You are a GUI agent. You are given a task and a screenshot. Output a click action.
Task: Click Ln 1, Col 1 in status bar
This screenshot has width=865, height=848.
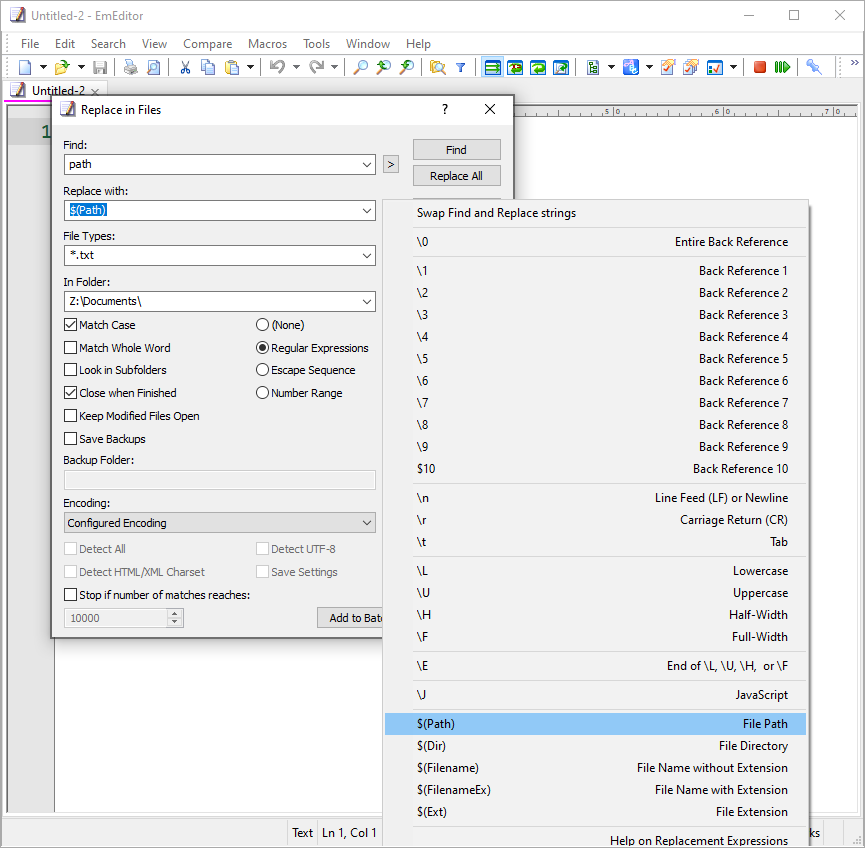[349, 833]
